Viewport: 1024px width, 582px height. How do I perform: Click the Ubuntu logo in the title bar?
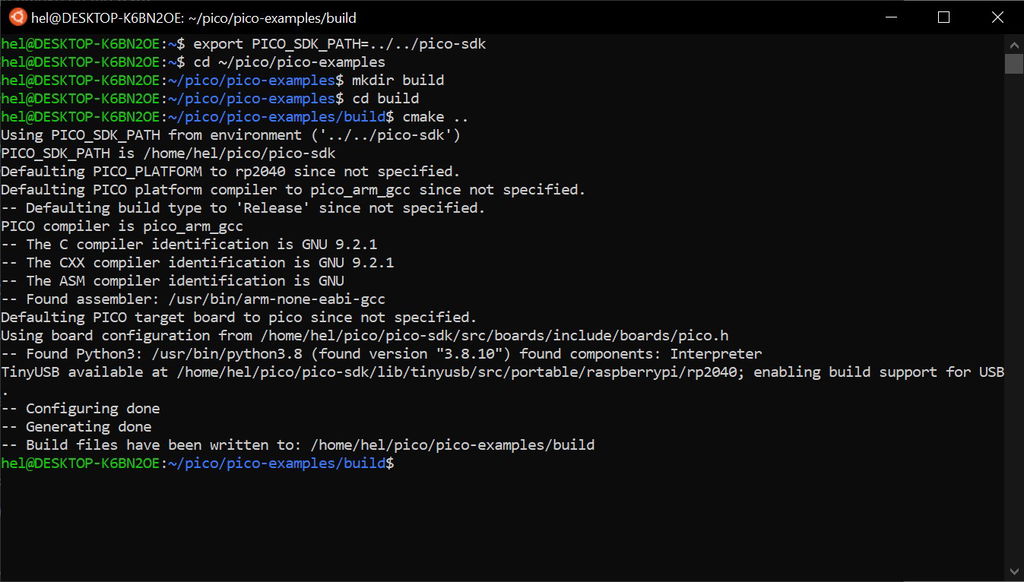(17, 17)
